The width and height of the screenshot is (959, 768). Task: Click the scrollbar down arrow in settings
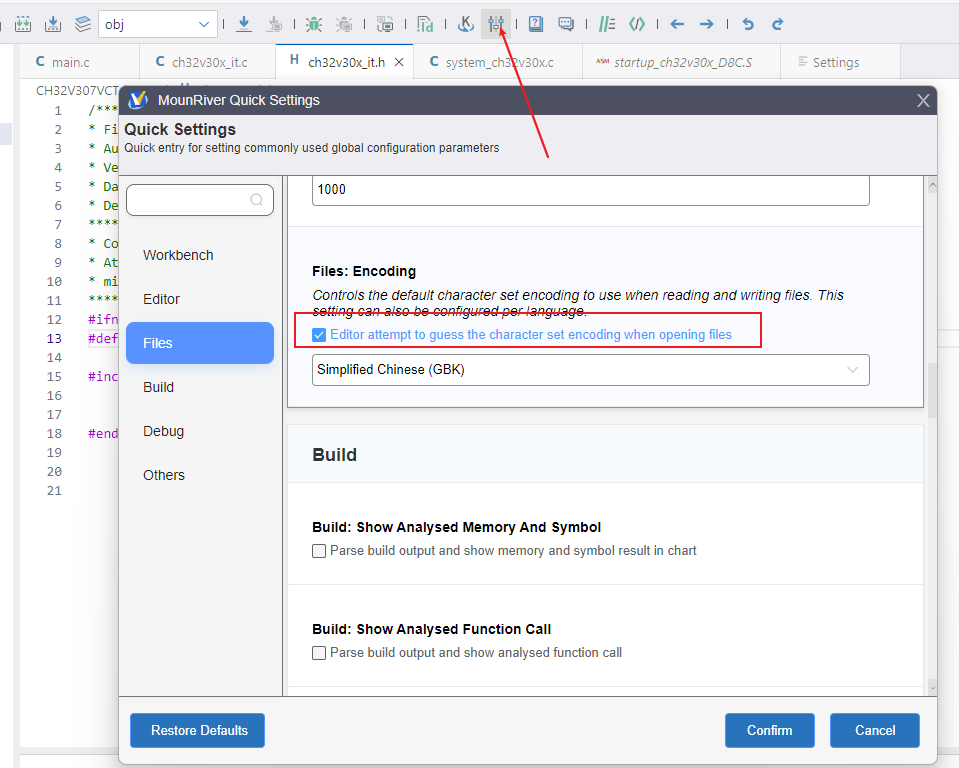(932, 688)
